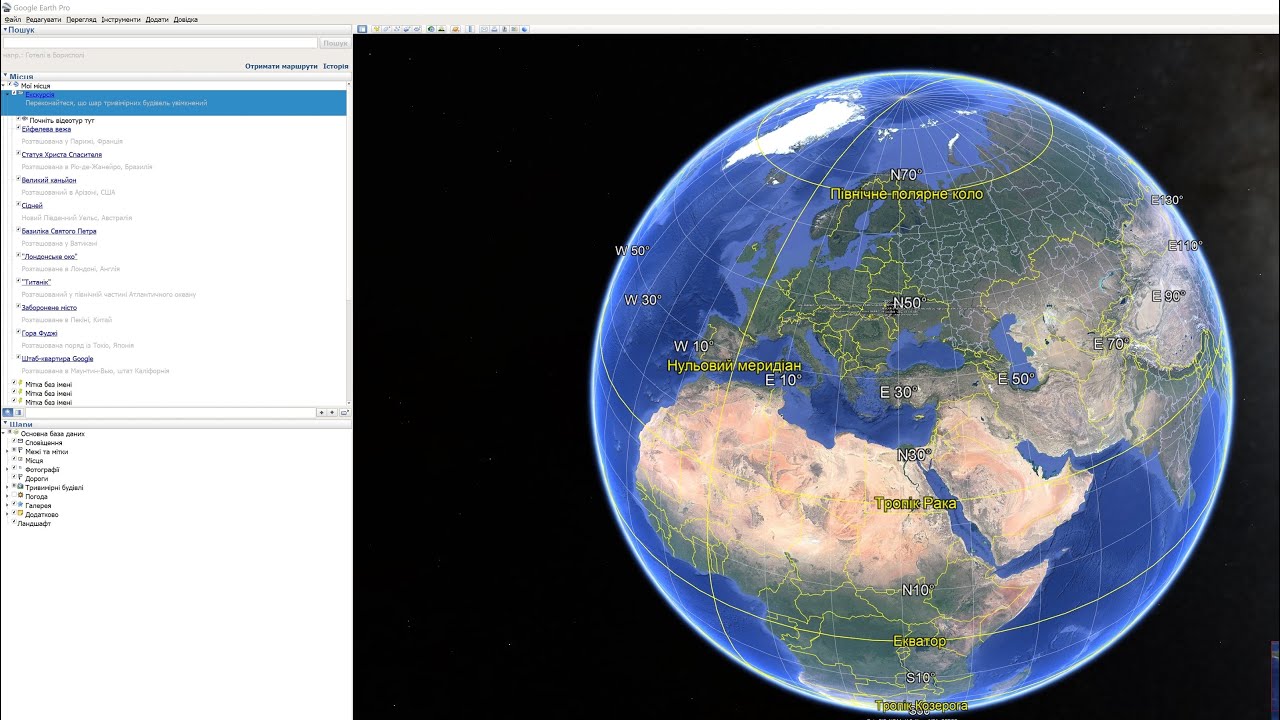Toggle the Фотографії layer checkbox
This screenshot has height=720, width=1280.
coord(14,468)
